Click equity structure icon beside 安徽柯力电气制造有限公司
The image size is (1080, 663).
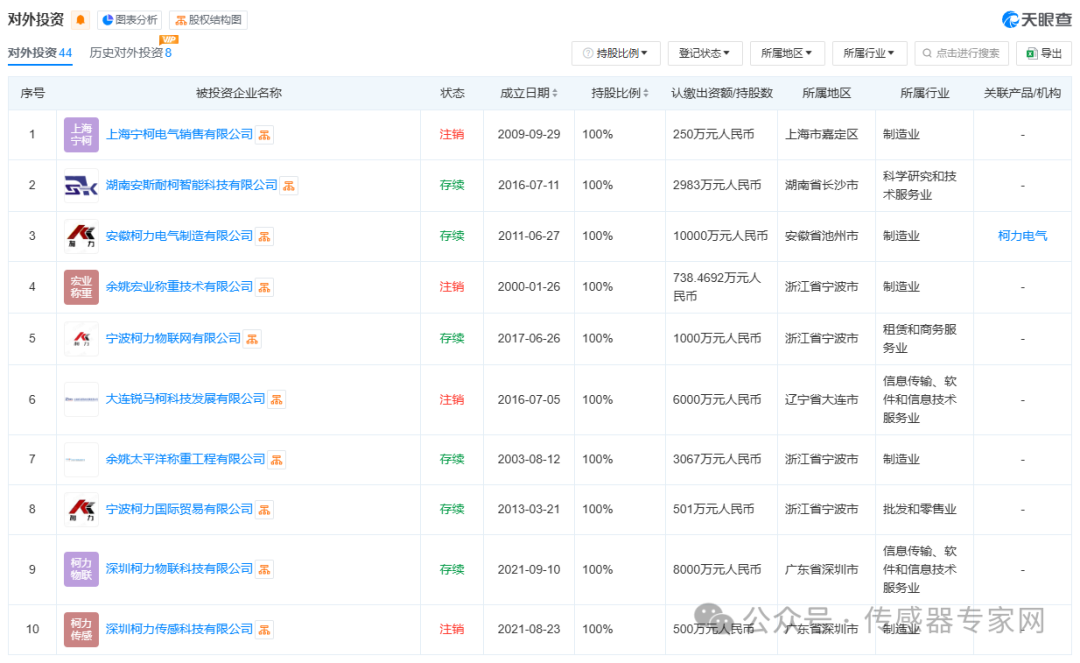[264, 236]
